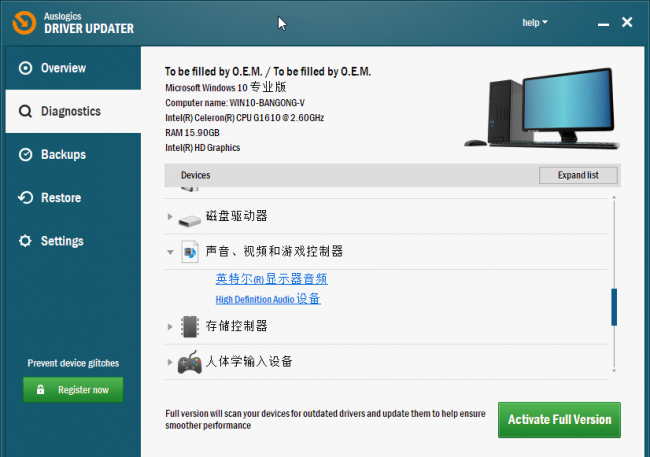Click the Settings gear icon
The width and height of the screenshot is (650, 457).
coord(25,241)
